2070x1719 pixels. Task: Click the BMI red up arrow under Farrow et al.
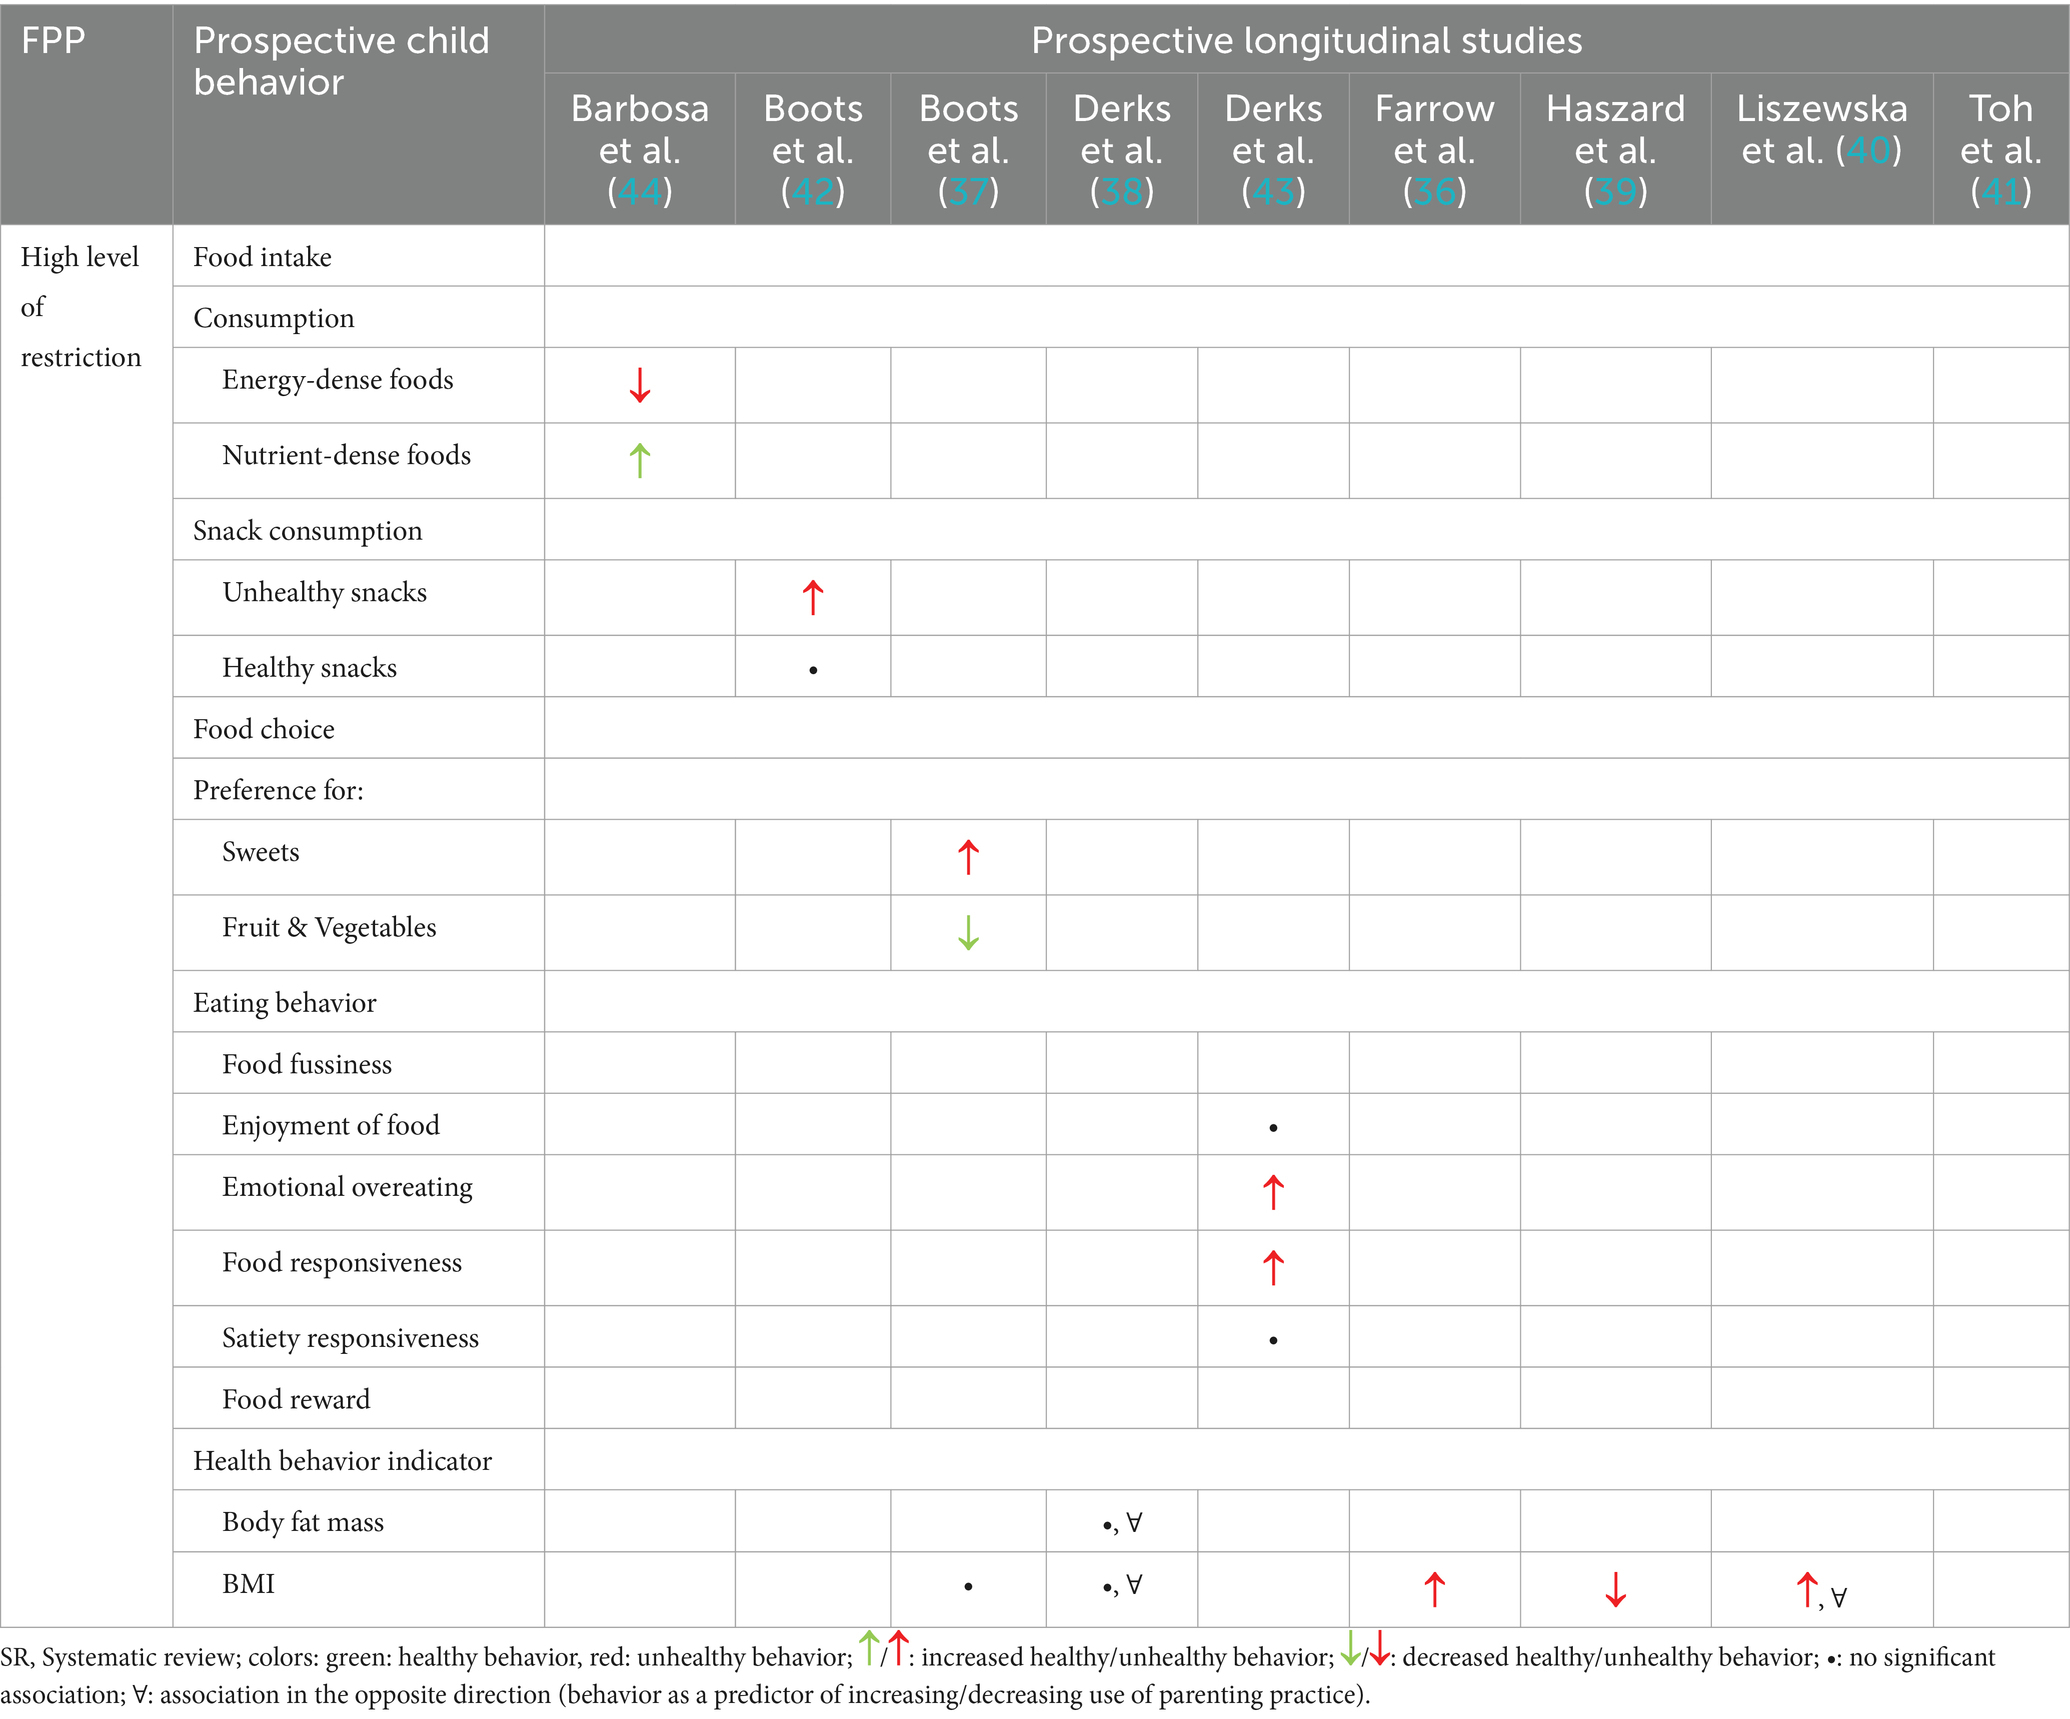pos(1434,1589)
